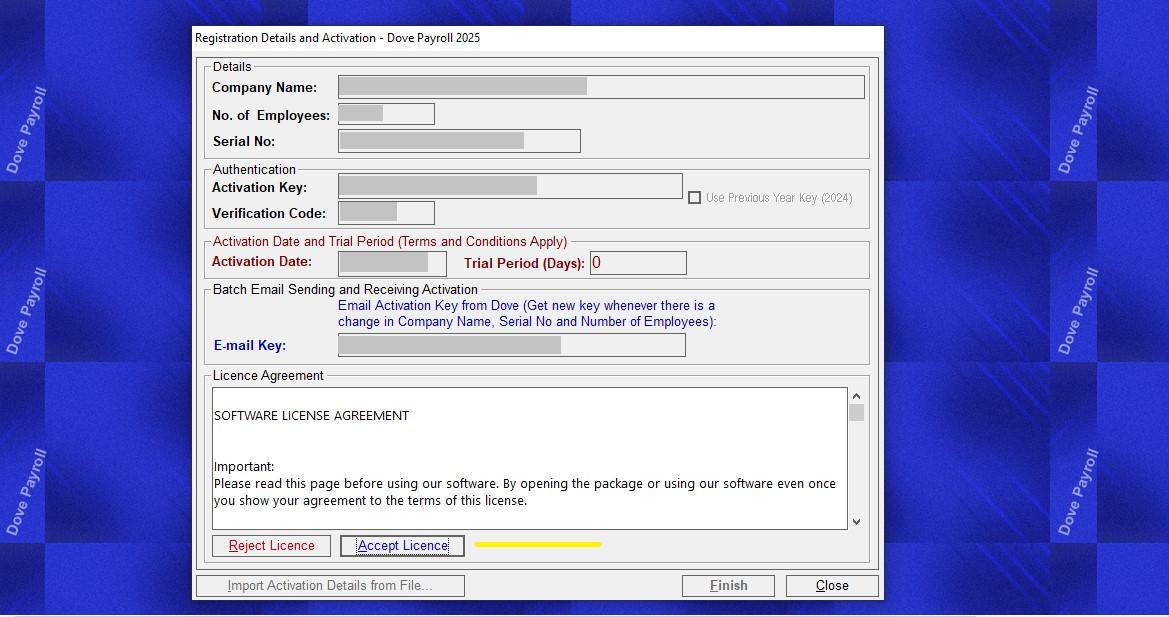Close the registration dialog with Close button
Image resolution: width=1169 pixels, height=617 pixels.
click(x=832, y=586)
